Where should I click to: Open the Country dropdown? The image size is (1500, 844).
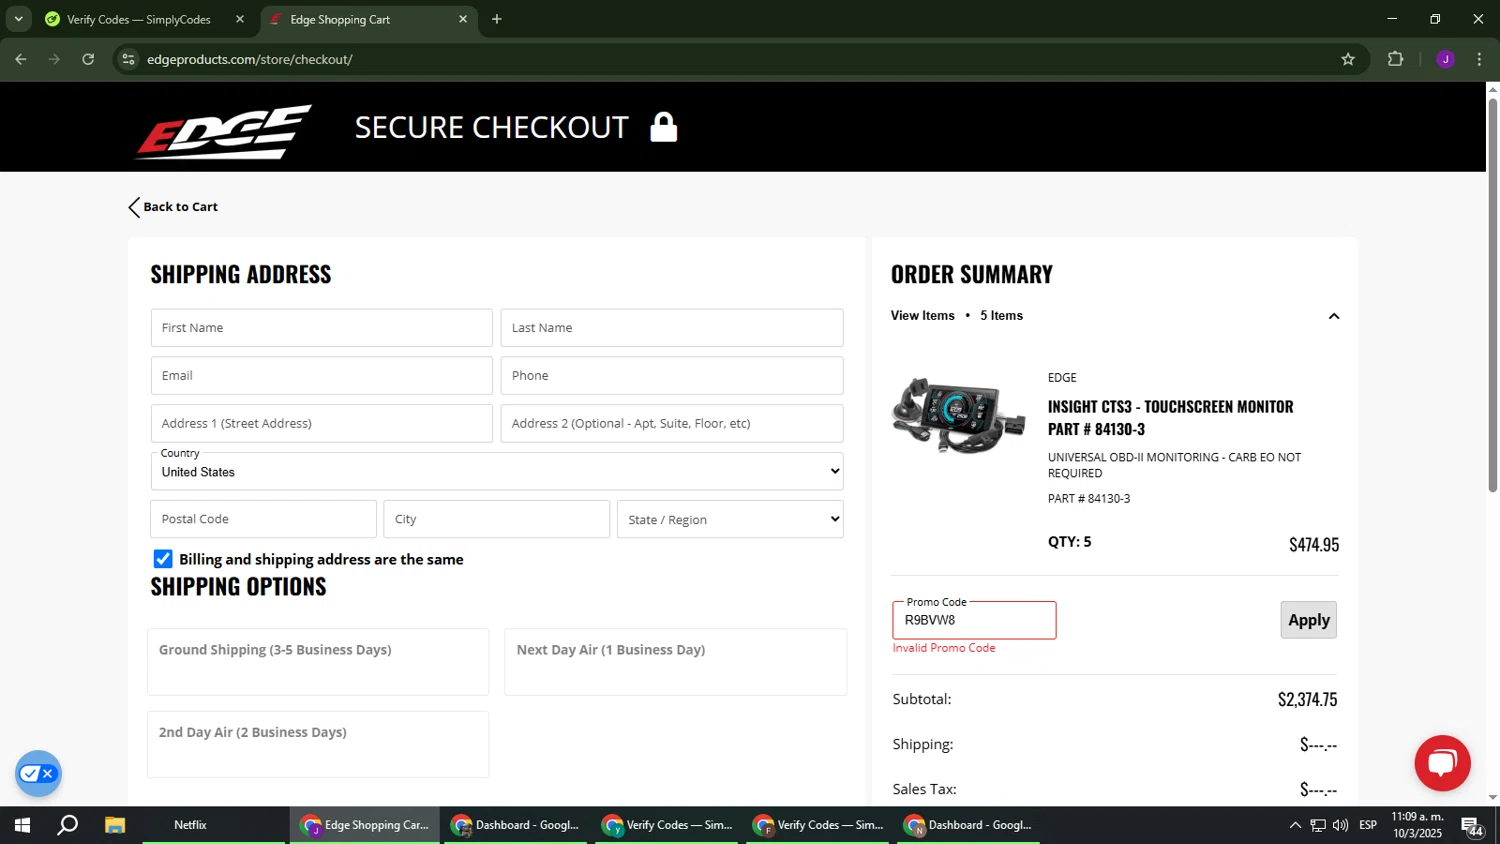[497, 472]
